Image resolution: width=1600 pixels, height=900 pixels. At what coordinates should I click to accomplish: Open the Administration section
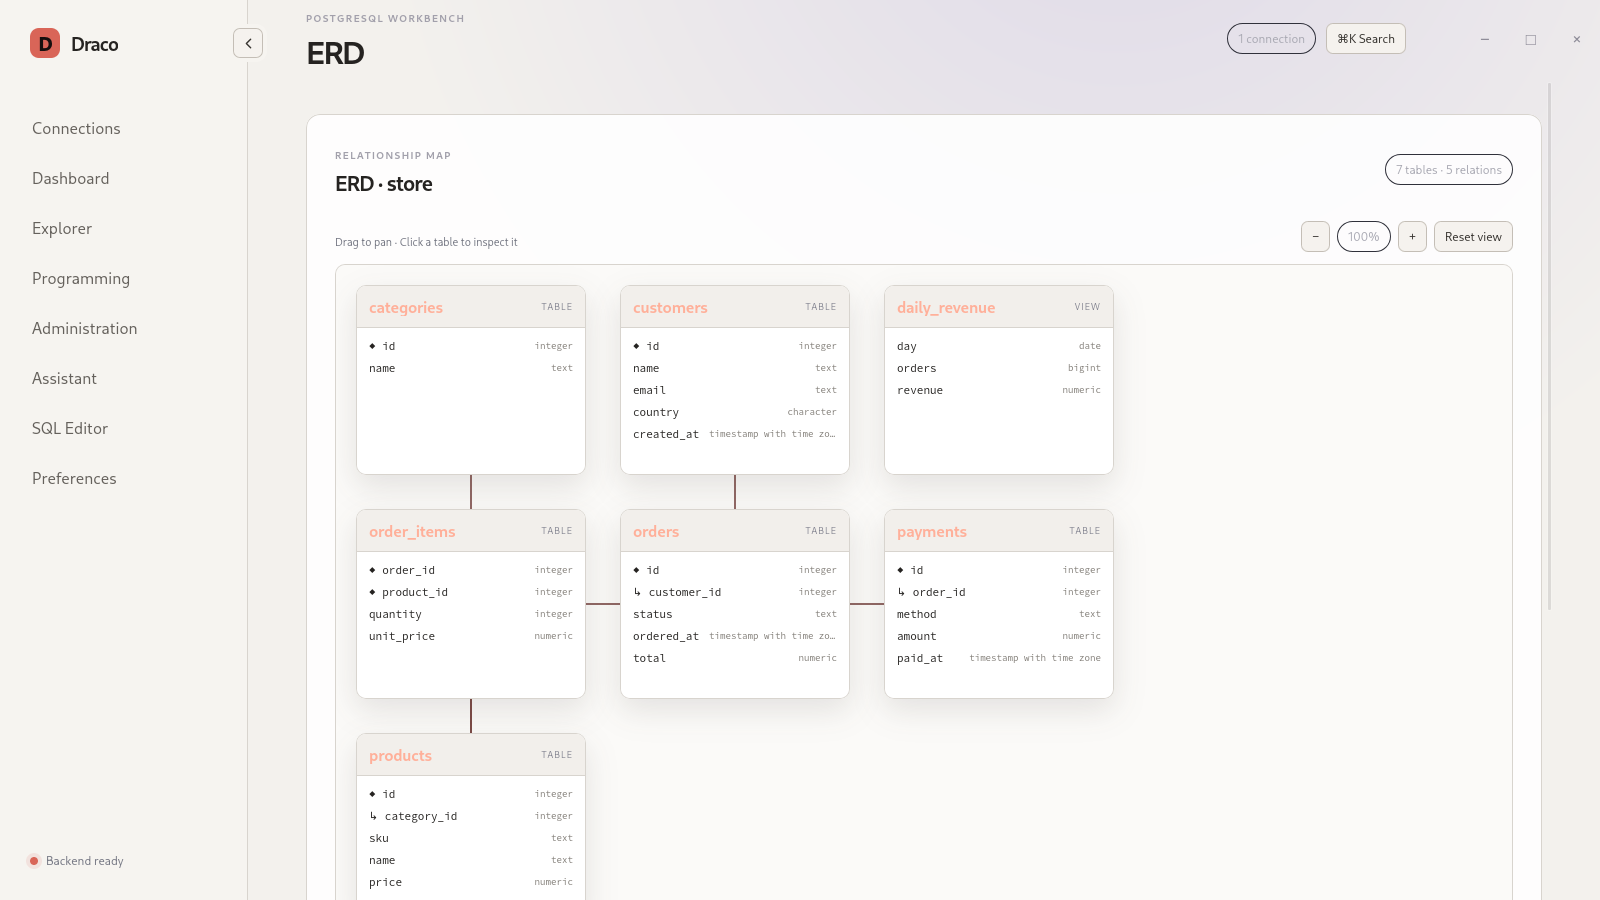pos(84,328)
